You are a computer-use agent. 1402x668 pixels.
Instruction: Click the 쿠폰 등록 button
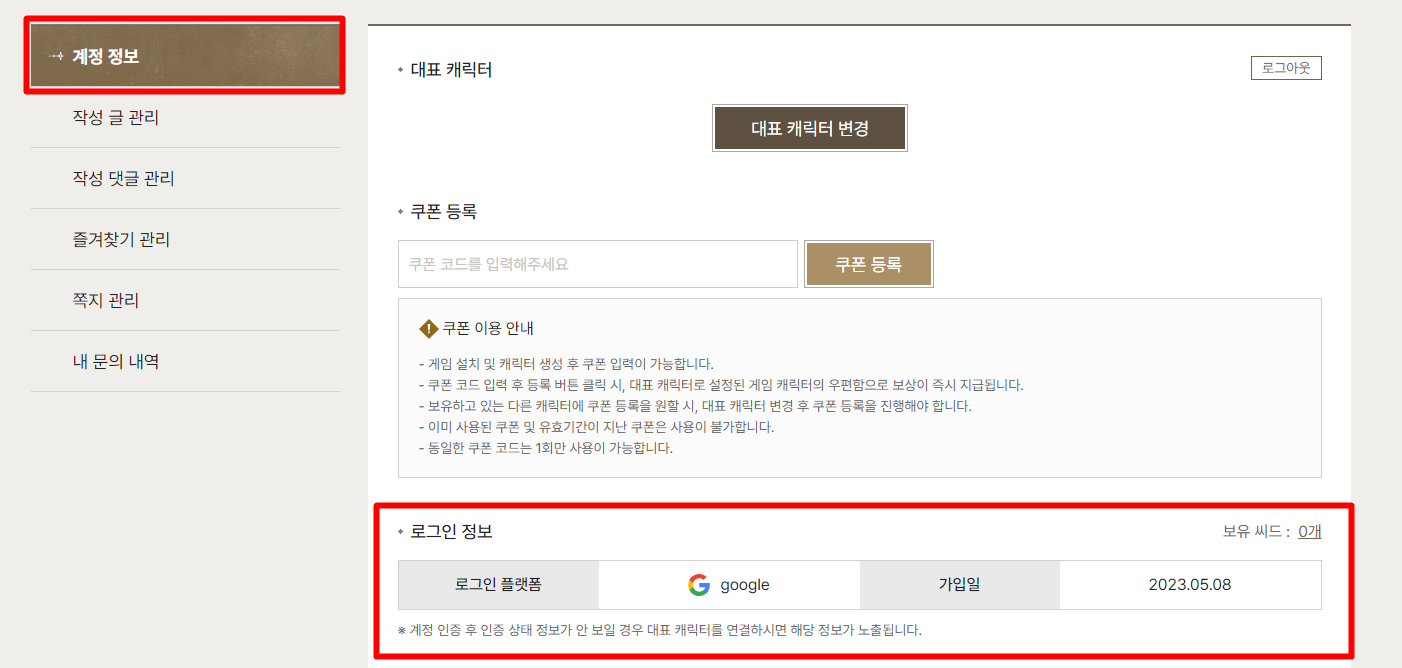tap(869, 264)
